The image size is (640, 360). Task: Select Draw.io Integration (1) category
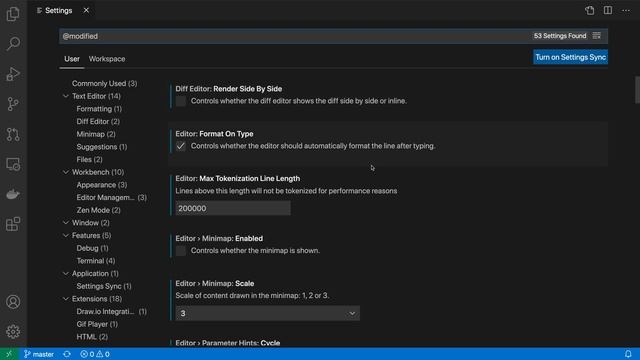click(111, 311)
